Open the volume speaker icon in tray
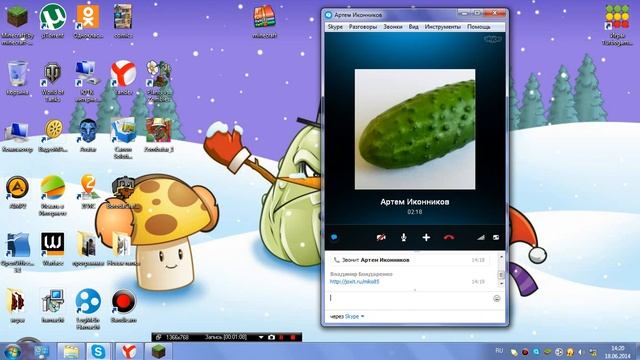The image size is (640, 360). pyautogui.click(x=581, y=352)
